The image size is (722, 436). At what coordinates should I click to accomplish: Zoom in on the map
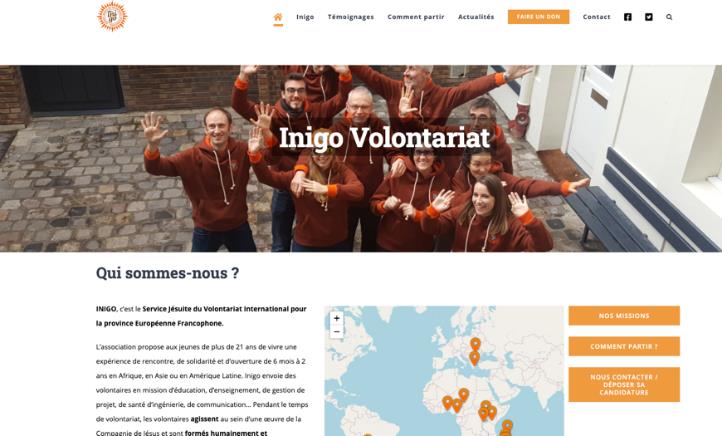click(337, 318)
